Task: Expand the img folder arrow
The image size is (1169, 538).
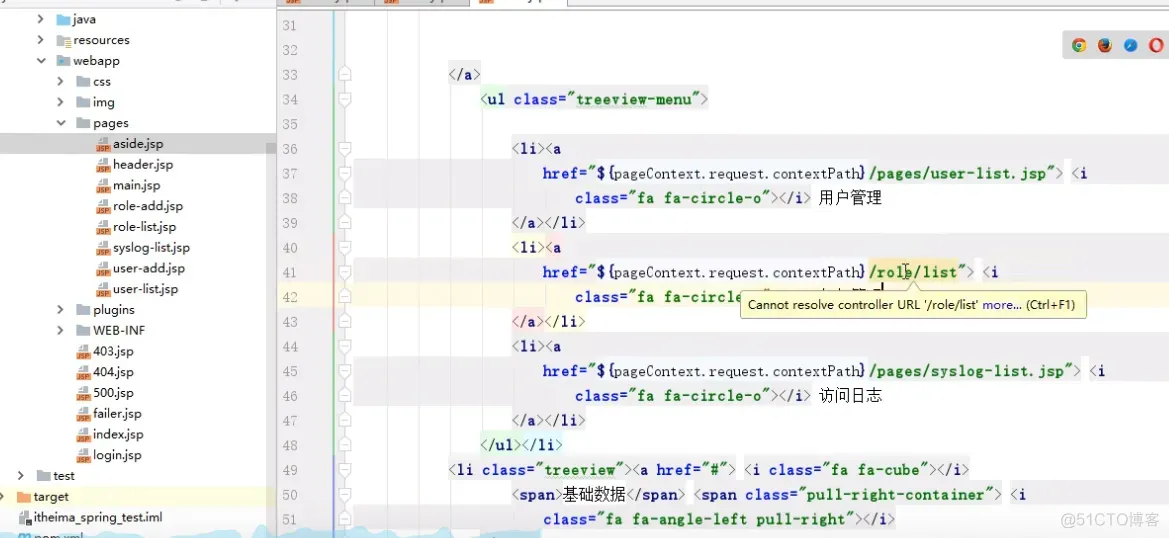Action: [x=60, y=103]
